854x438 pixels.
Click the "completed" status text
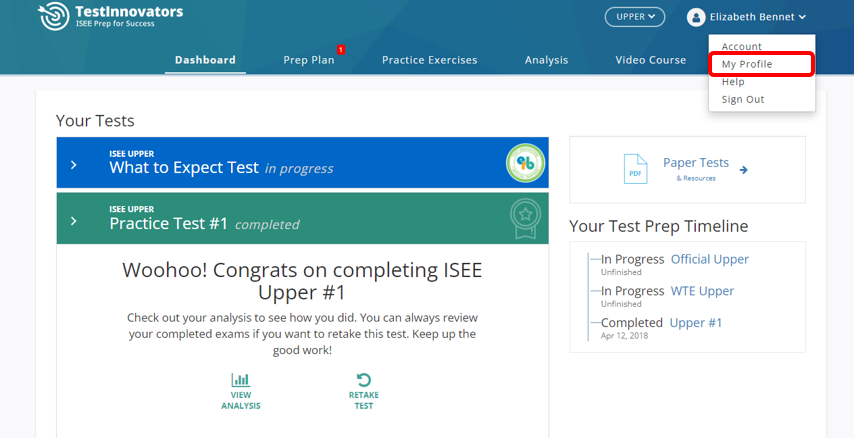(267, 224)
